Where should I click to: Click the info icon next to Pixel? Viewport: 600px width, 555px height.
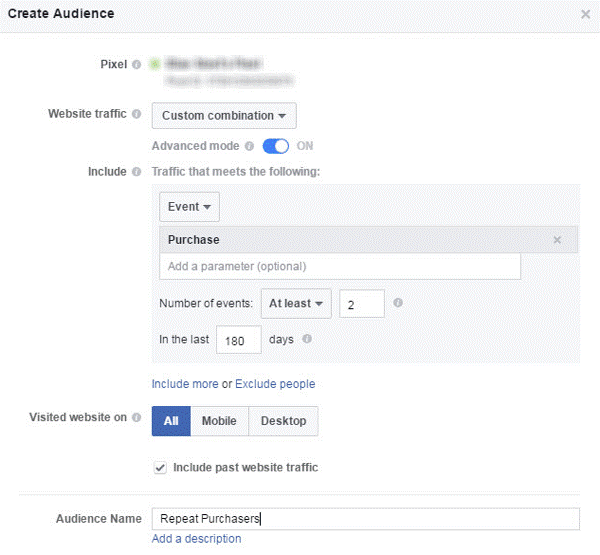136,64
